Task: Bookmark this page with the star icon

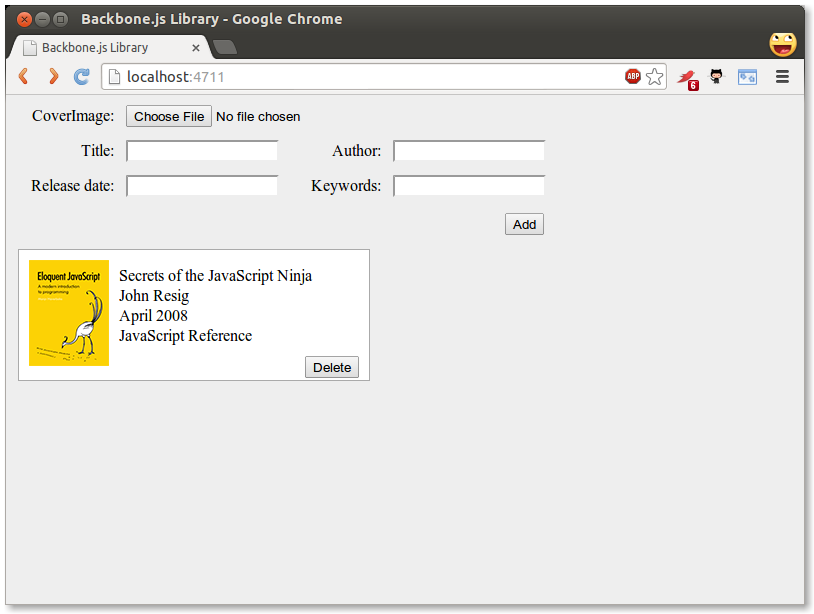Action: [x=654, y=77]
